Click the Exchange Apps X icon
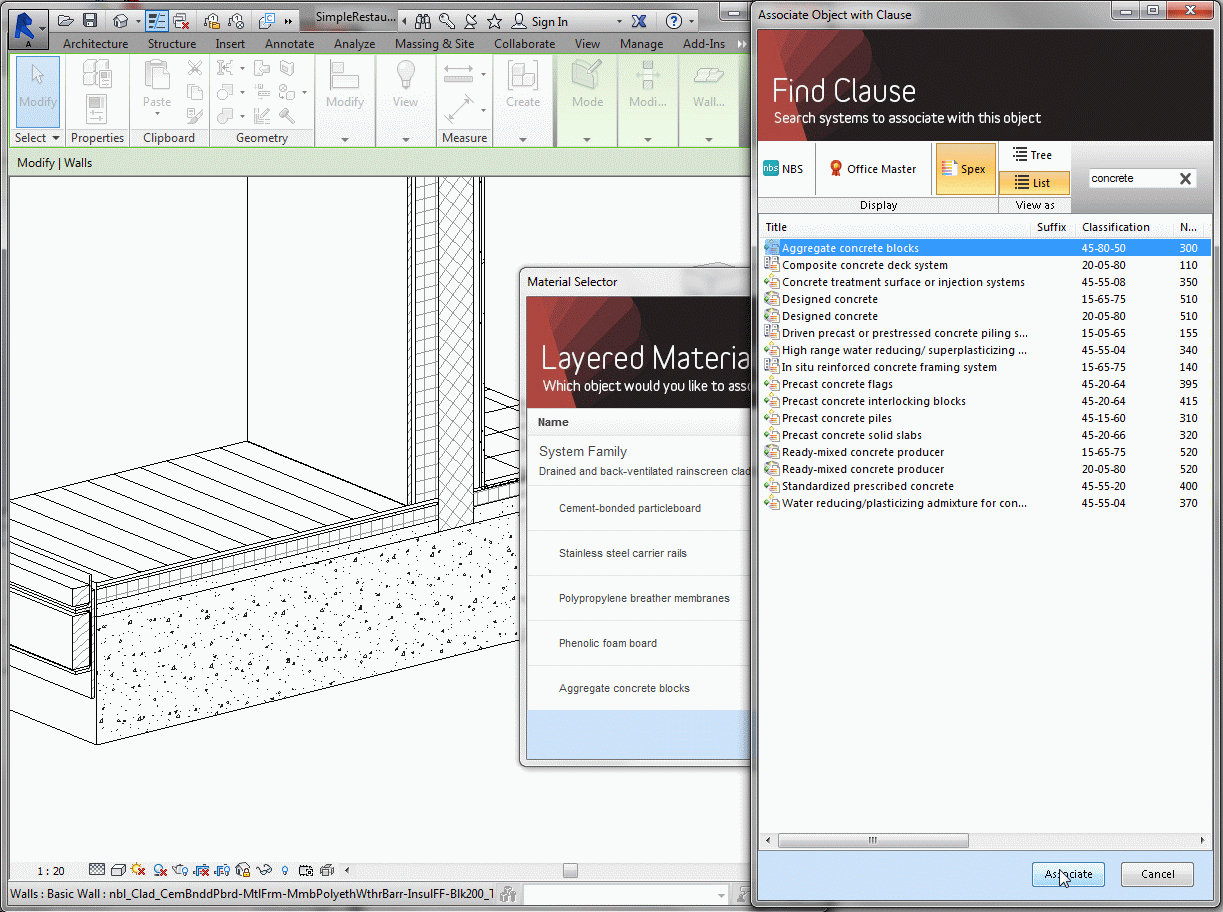Image resolution: width=1223 pixels, height=912 pixels. [x=638, y=21]
